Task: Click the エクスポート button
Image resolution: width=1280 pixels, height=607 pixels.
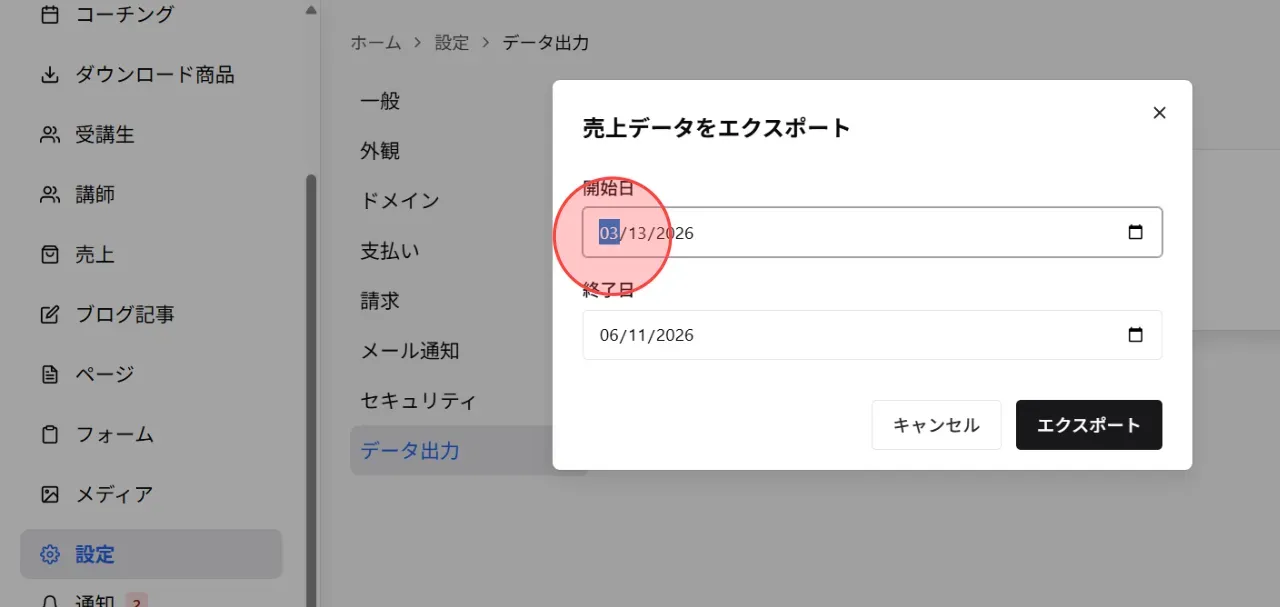Action: click(1089, 425)
